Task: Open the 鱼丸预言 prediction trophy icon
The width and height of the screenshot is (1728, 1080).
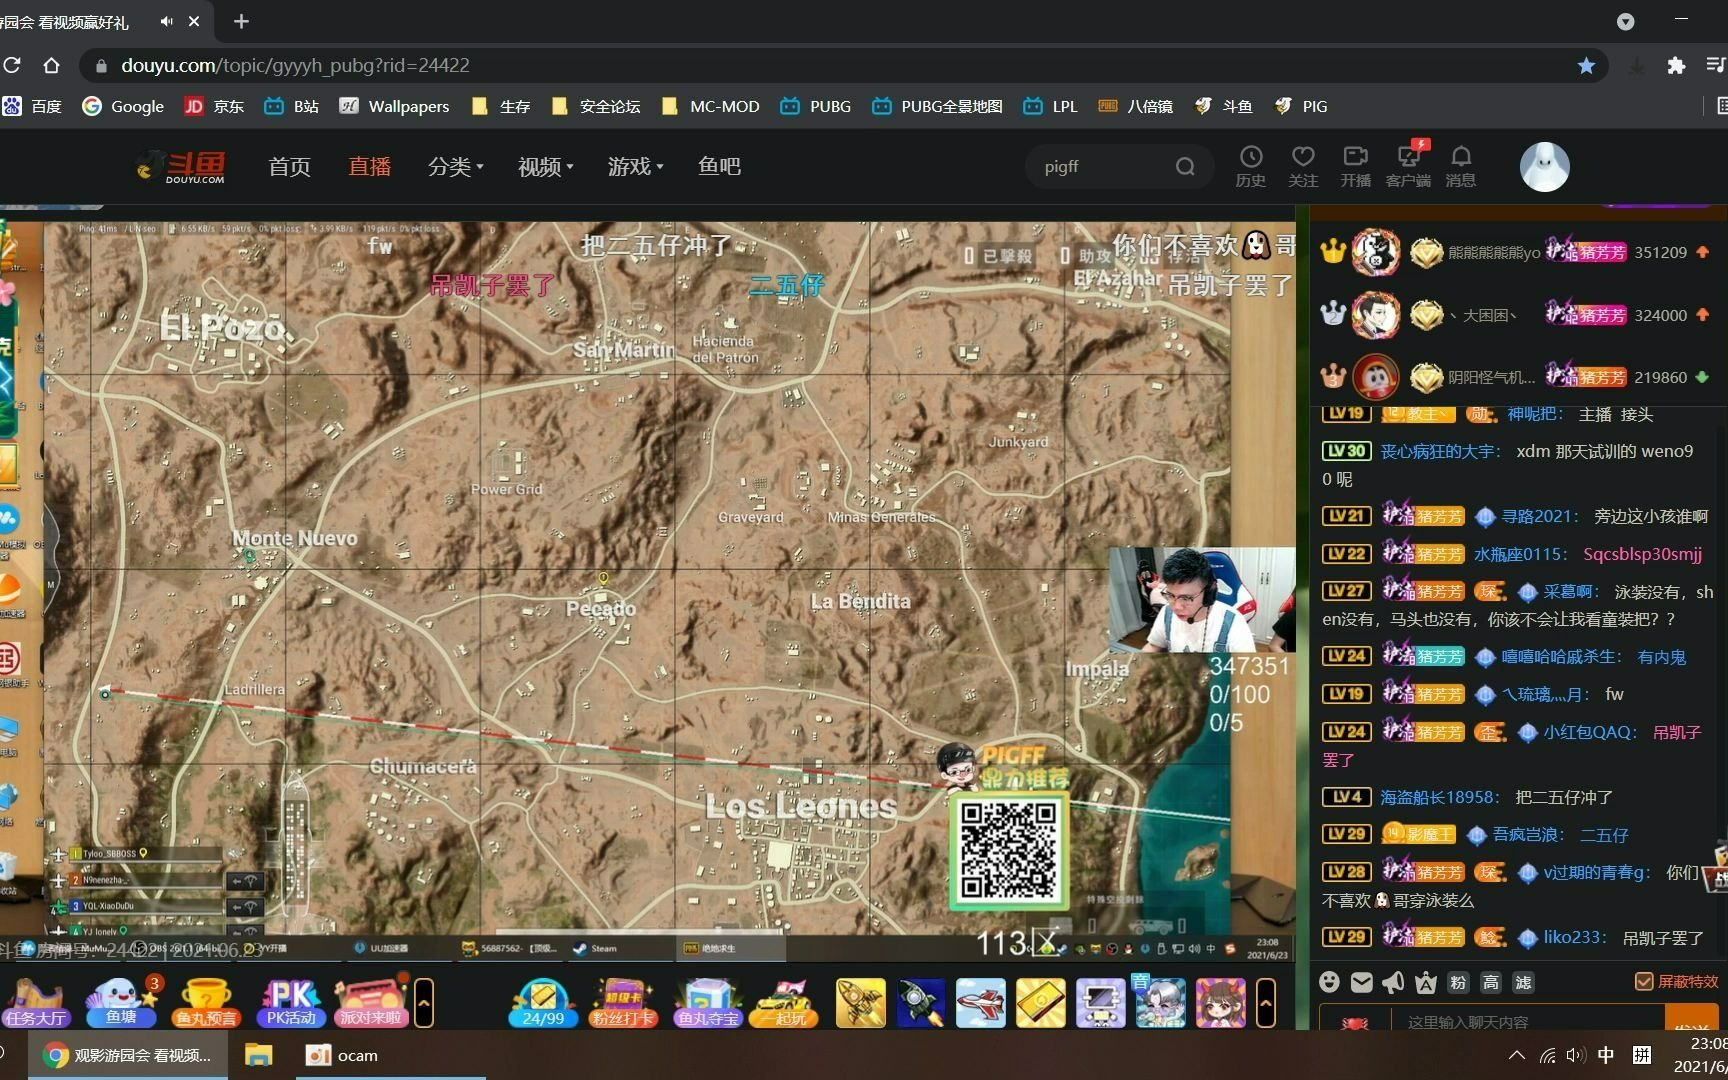Action: pos(206,1003)
